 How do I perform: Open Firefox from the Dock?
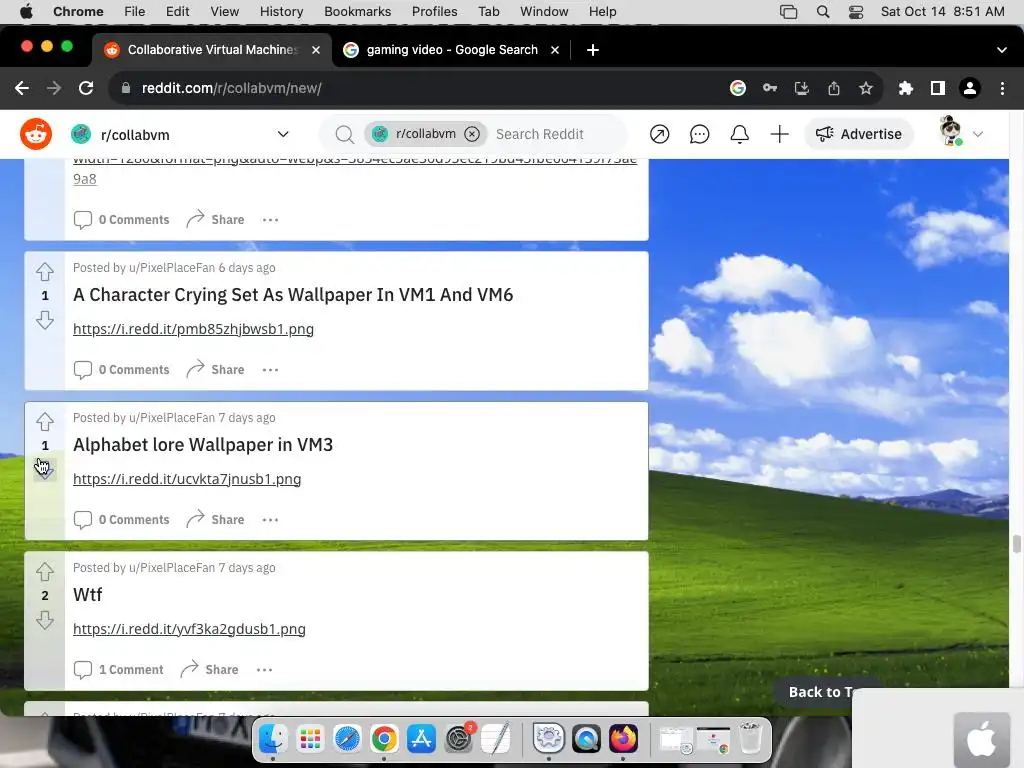click(623, 739)
